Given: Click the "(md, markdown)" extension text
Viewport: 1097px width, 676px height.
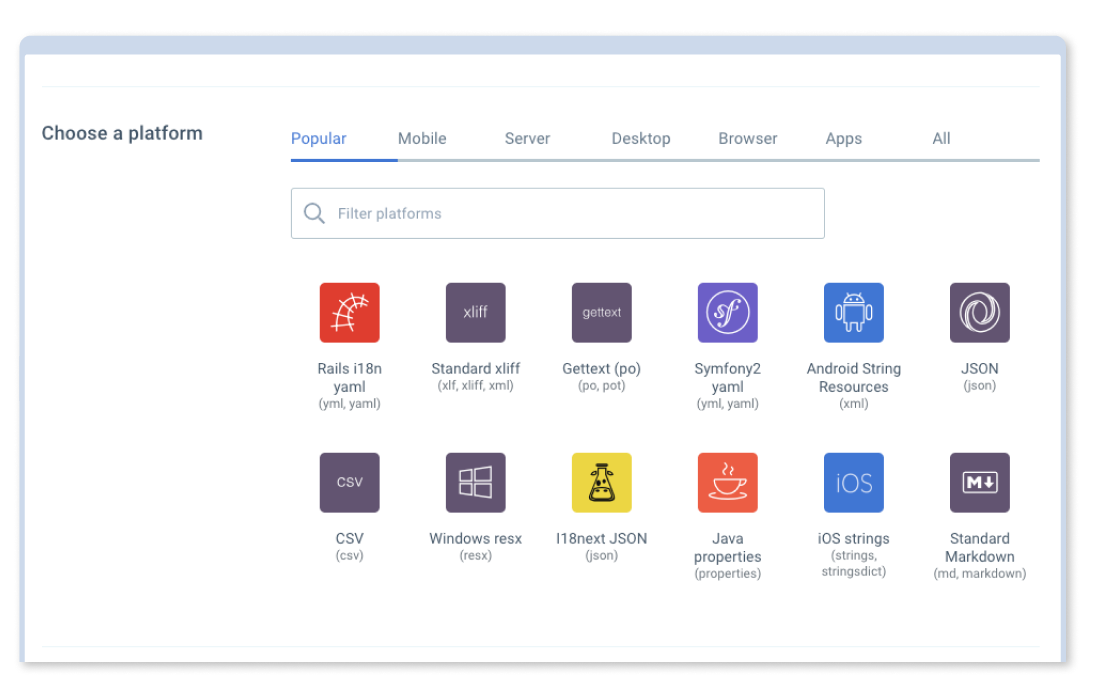Looking at the screenshot, I should (979, 574).
